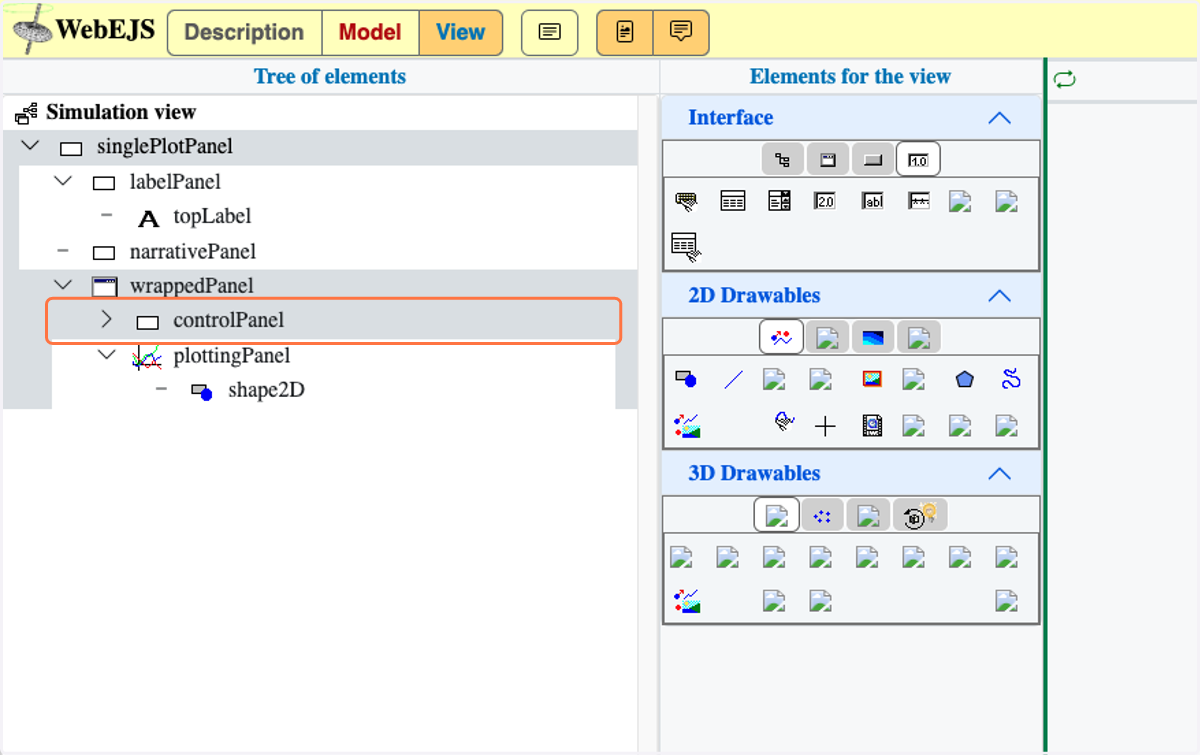Pick the 2D black plus cross element

point(825,428)
